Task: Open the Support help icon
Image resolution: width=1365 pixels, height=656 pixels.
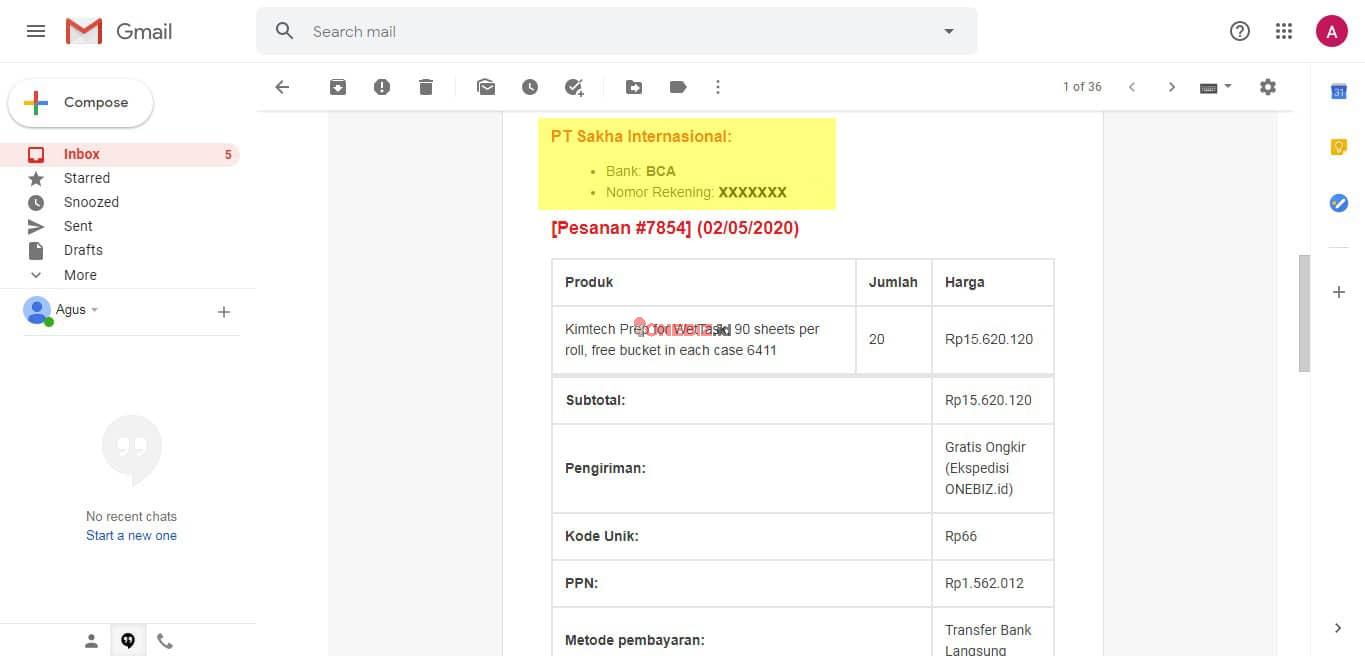Action: [x=1240, y=31]
